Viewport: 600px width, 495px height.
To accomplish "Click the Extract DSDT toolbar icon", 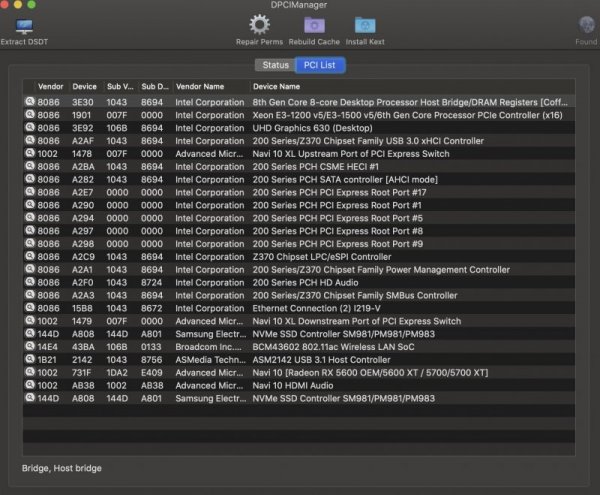I will tap(24, 26).
